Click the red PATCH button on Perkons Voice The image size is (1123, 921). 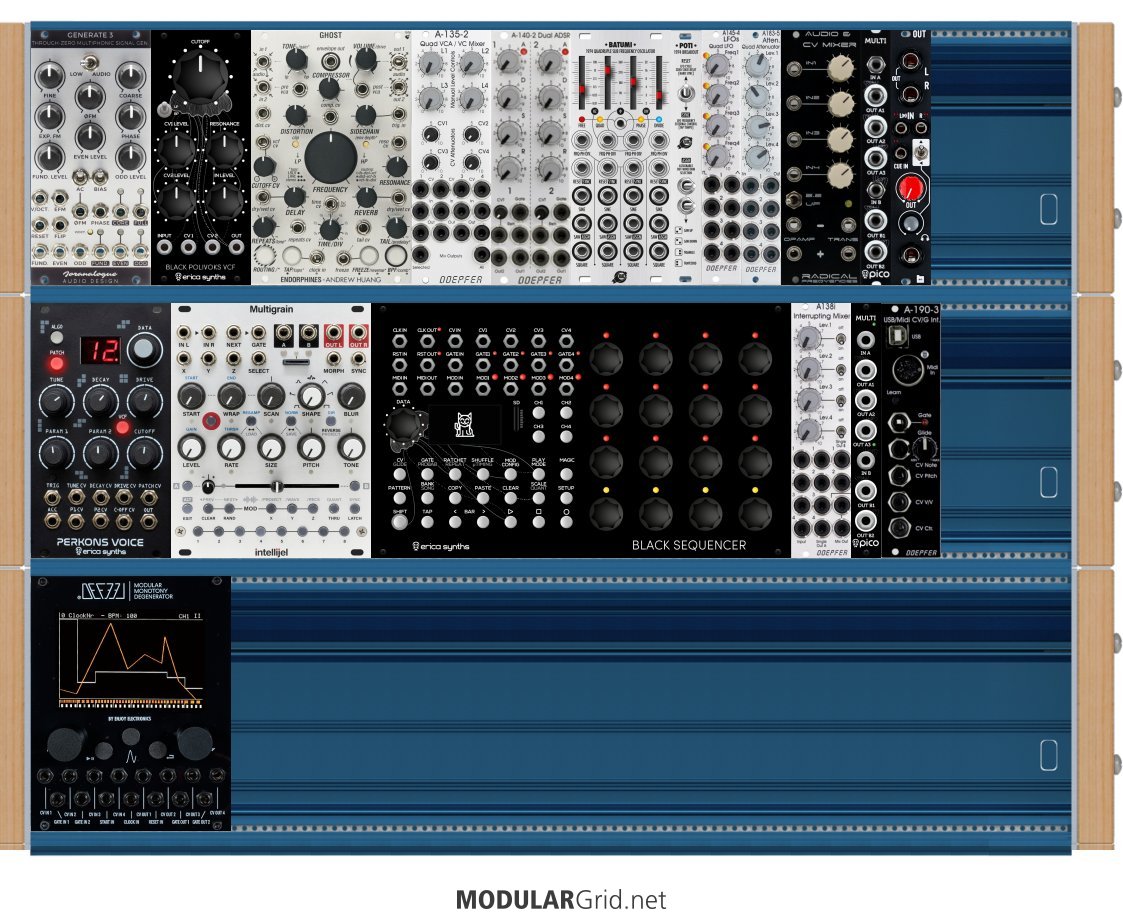[57, 363]
